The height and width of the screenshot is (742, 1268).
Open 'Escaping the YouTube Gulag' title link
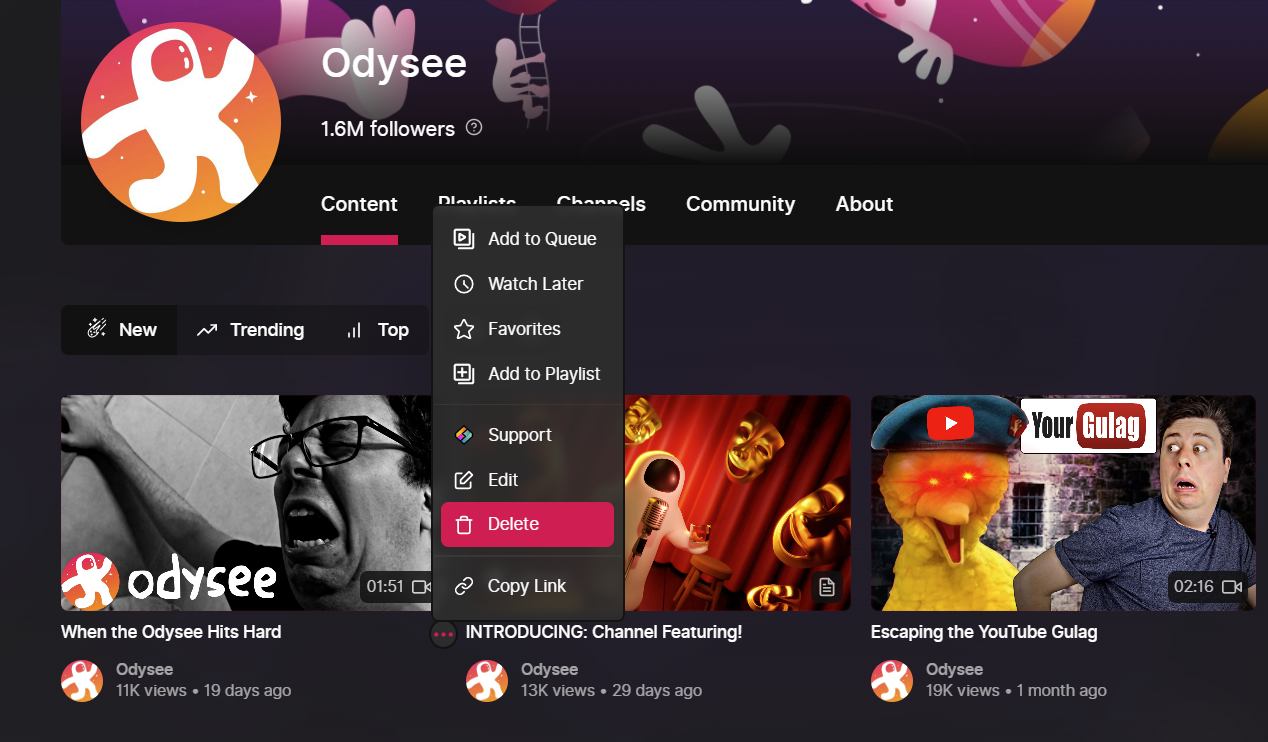pos(984,632)
